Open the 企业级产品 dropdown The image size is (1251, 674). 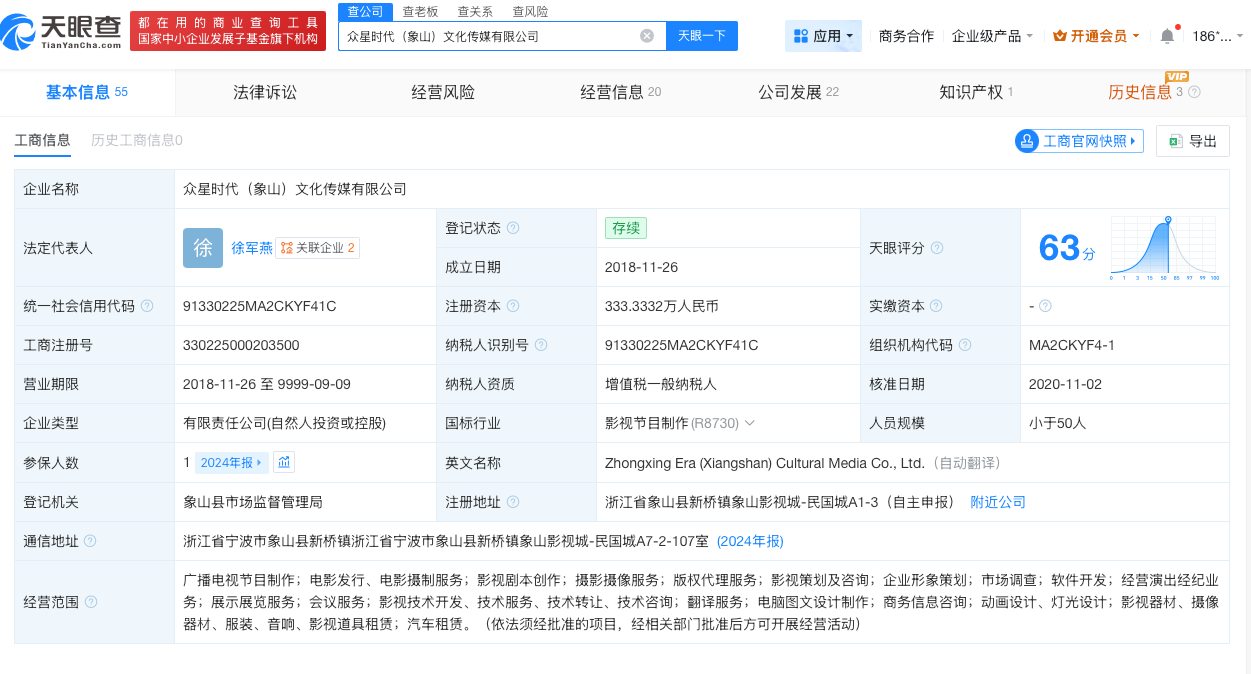coord(989,33)
